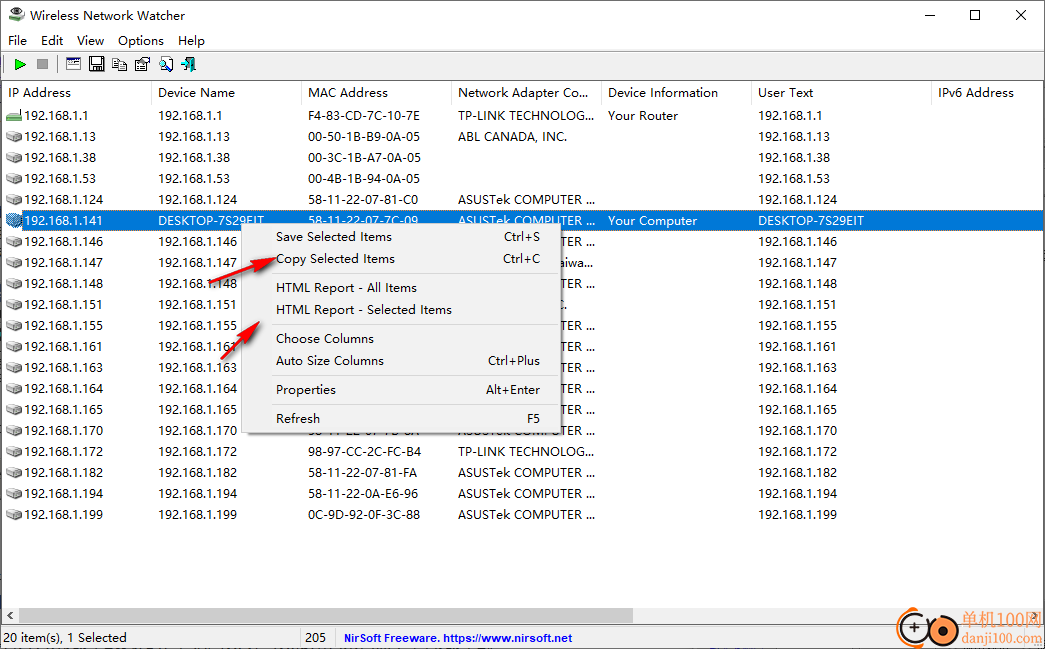Click the "ABL CANADA, INC." adapter company cell
Screen dimensions: 1045x649
512,137
